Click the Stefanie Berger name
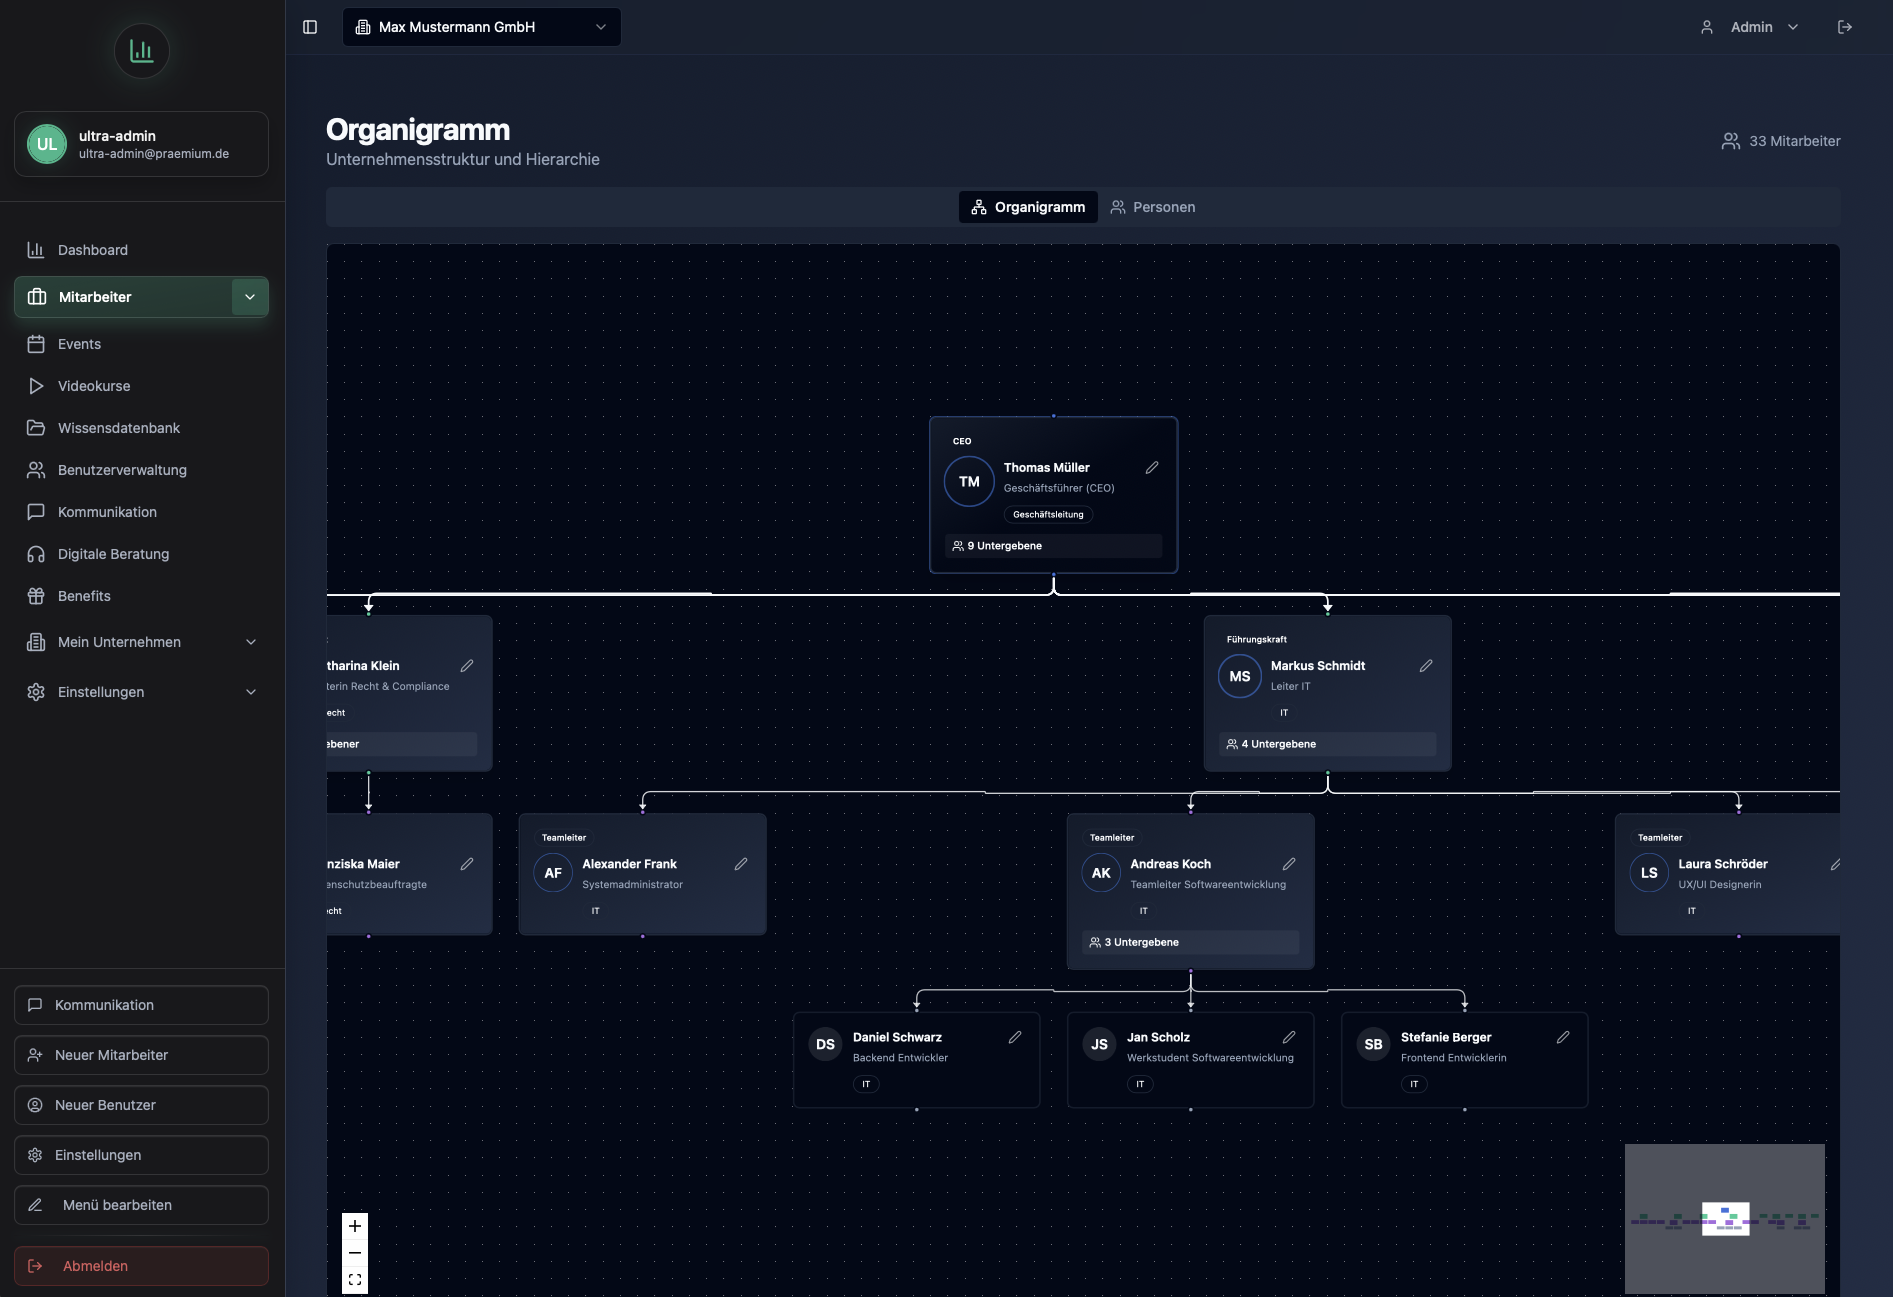Screen dimensions: 1893x1297 click(1446, 1037)
